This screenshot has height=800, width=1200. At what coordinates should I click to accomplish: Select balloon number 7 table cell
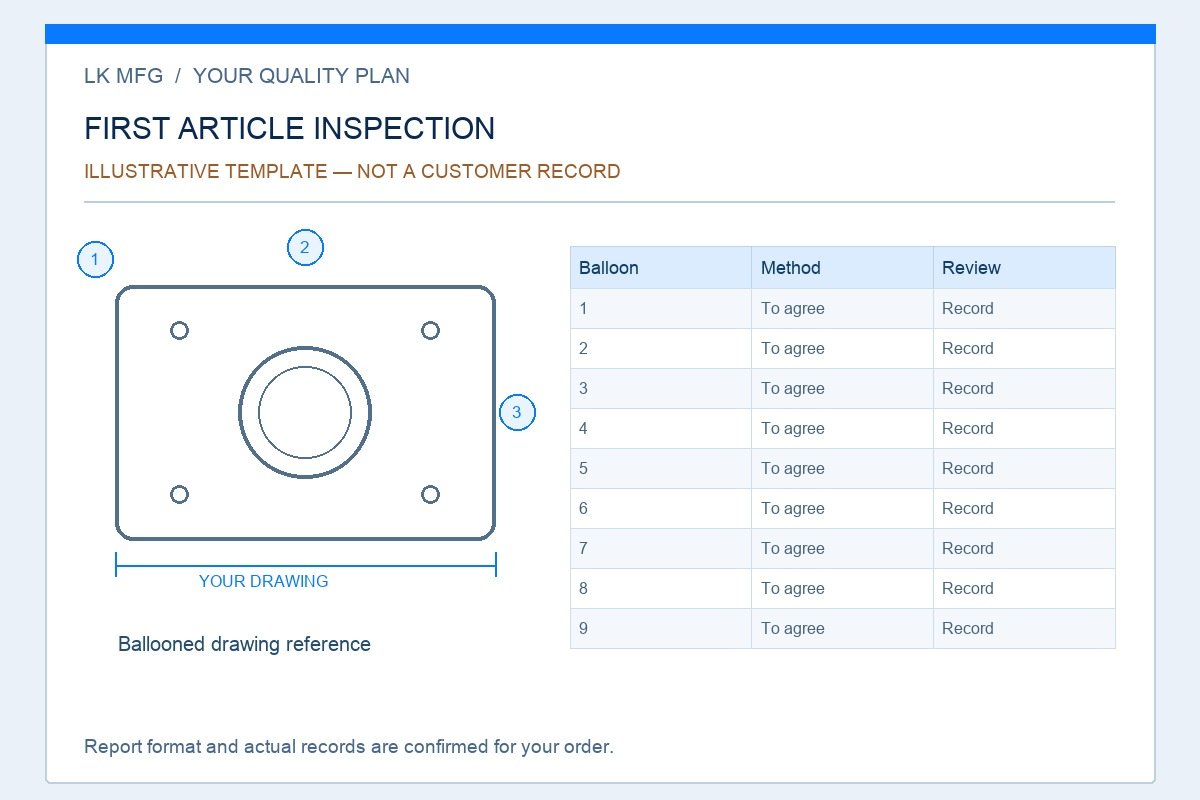pyautogui.click(x=661, y=549)
